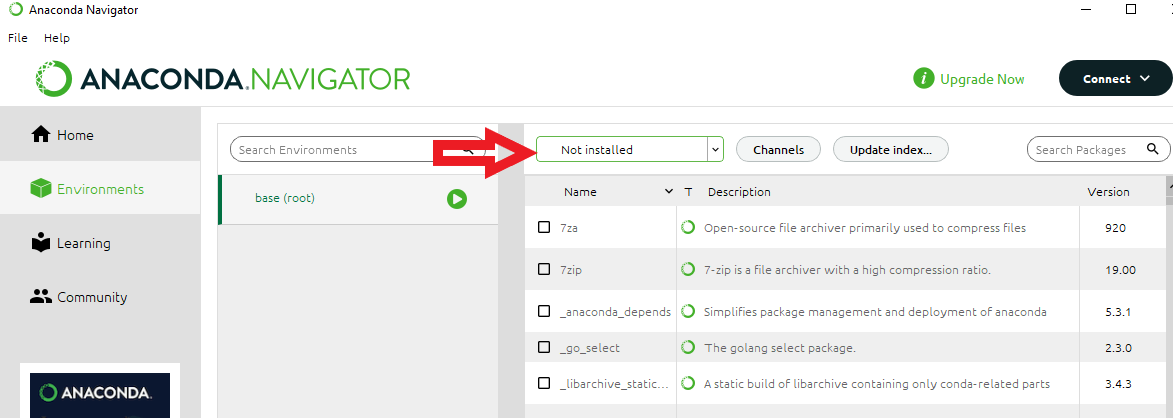Click the Upgrade Now link

click(982, 79)
